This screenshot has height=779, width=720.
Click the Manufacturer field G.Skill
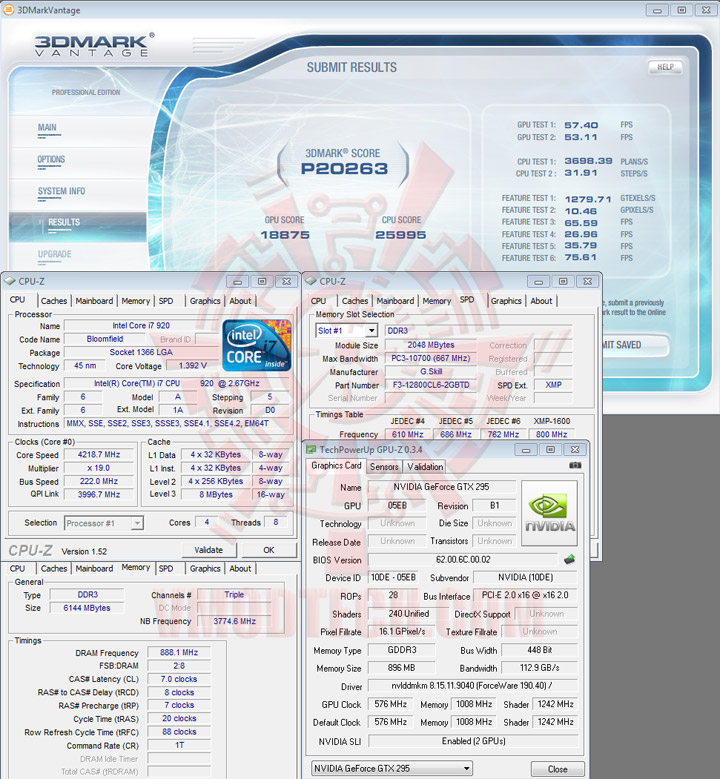431,372
